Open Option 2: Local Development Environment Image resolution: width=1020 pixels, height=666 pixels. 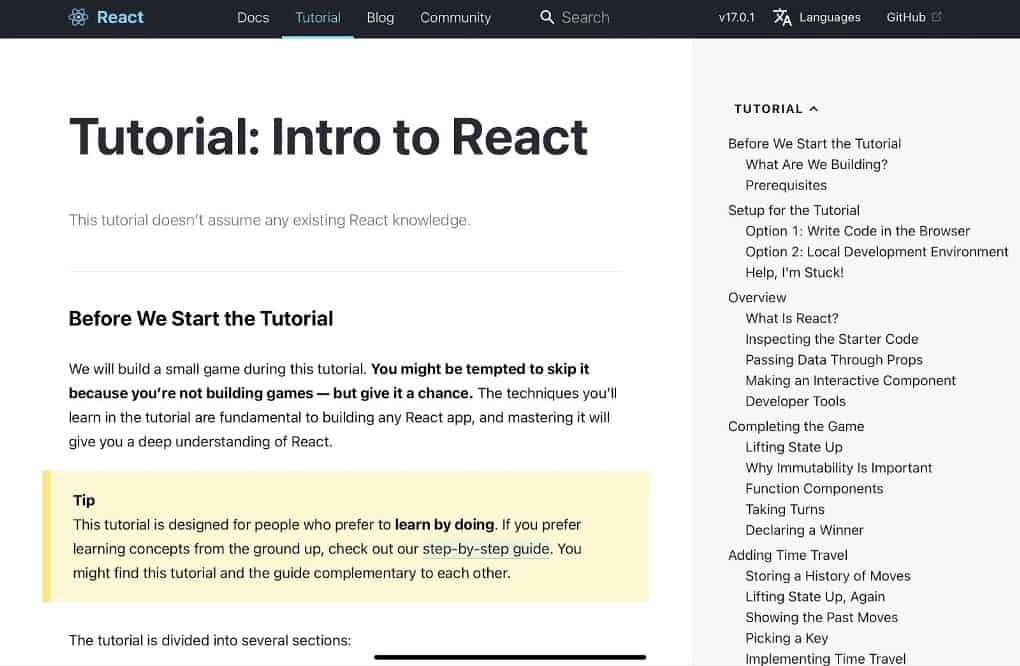pyautogui.click(x=877, y=252)
